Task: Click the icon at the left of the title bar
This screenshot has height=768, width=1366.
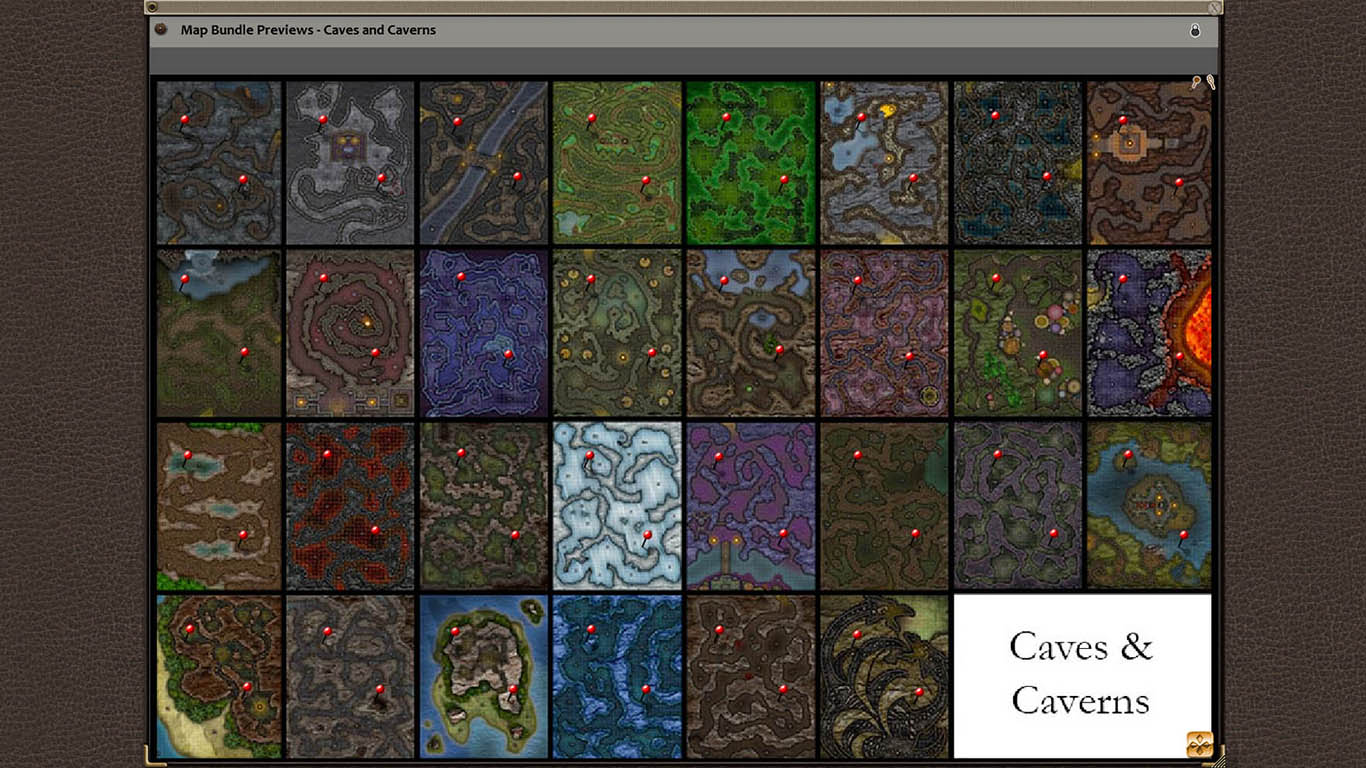Action: coord(160,30)
